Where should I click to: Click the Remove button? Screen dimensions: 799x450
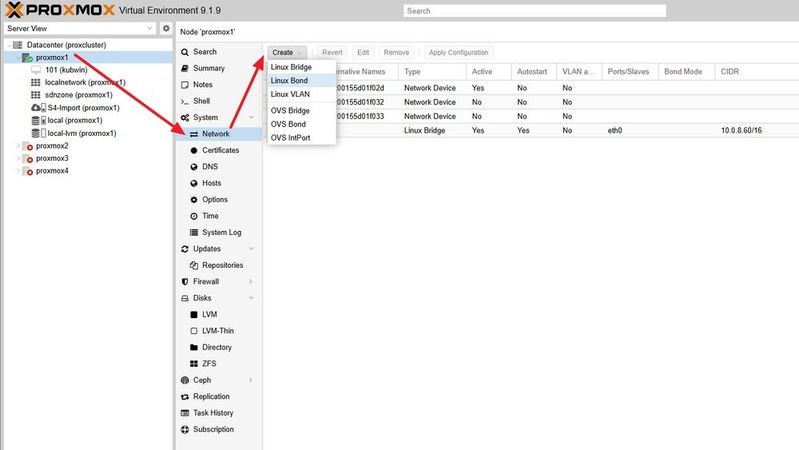396,52
